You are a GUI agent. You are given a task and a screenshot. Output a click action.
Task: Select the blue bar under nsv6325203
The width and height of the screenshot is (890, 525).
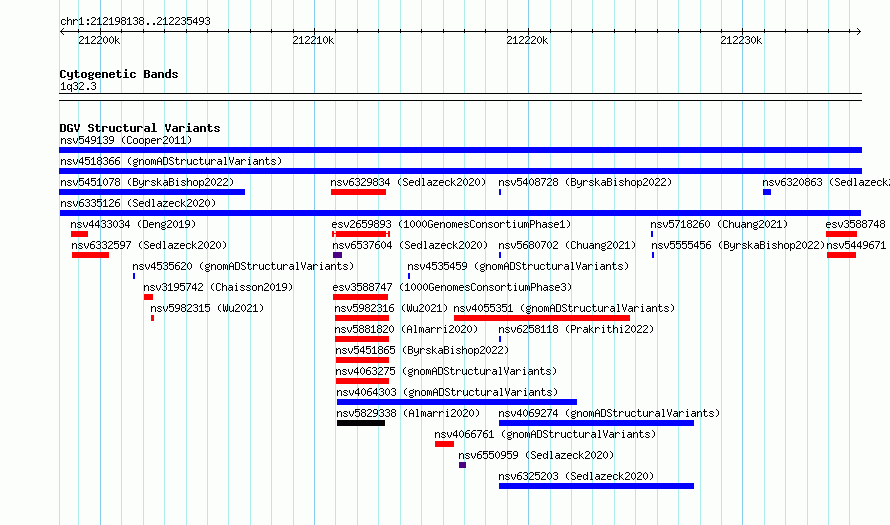pos(596,486)
